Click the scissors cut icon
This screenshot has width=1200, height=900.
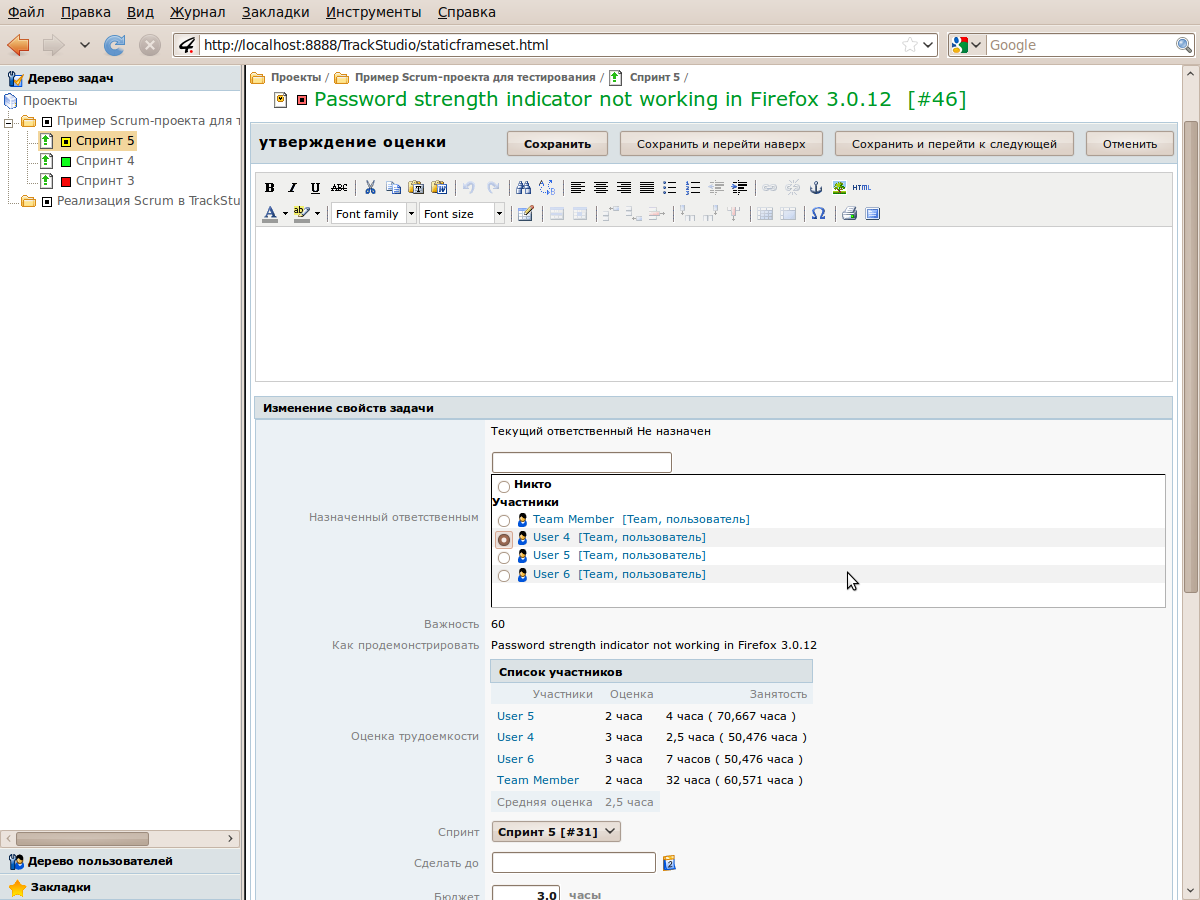[x=370, y=188]
